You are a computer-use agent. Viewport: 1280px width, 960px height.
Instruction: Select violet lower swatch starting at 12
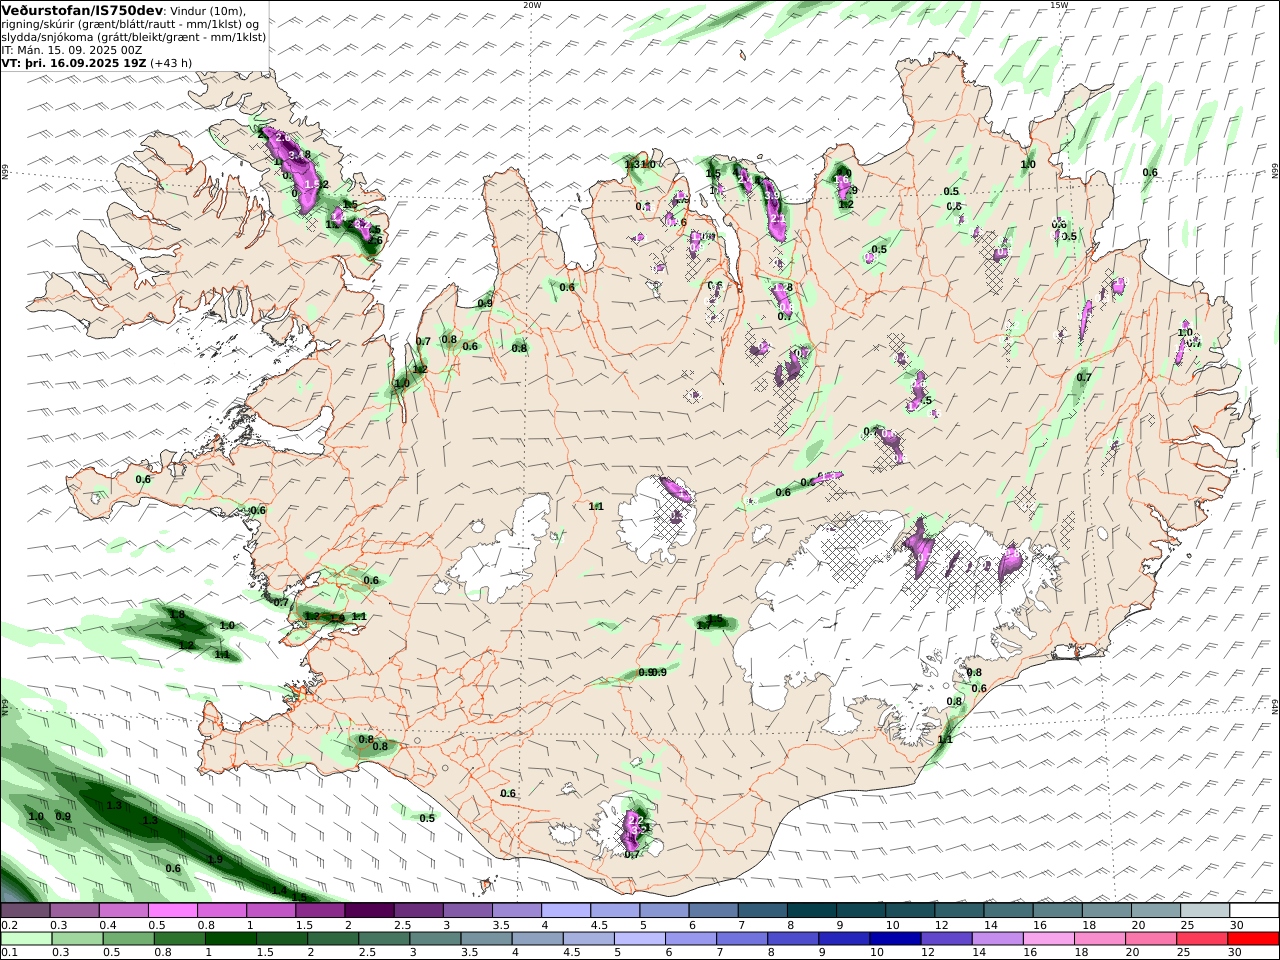[x=946, y=939]
